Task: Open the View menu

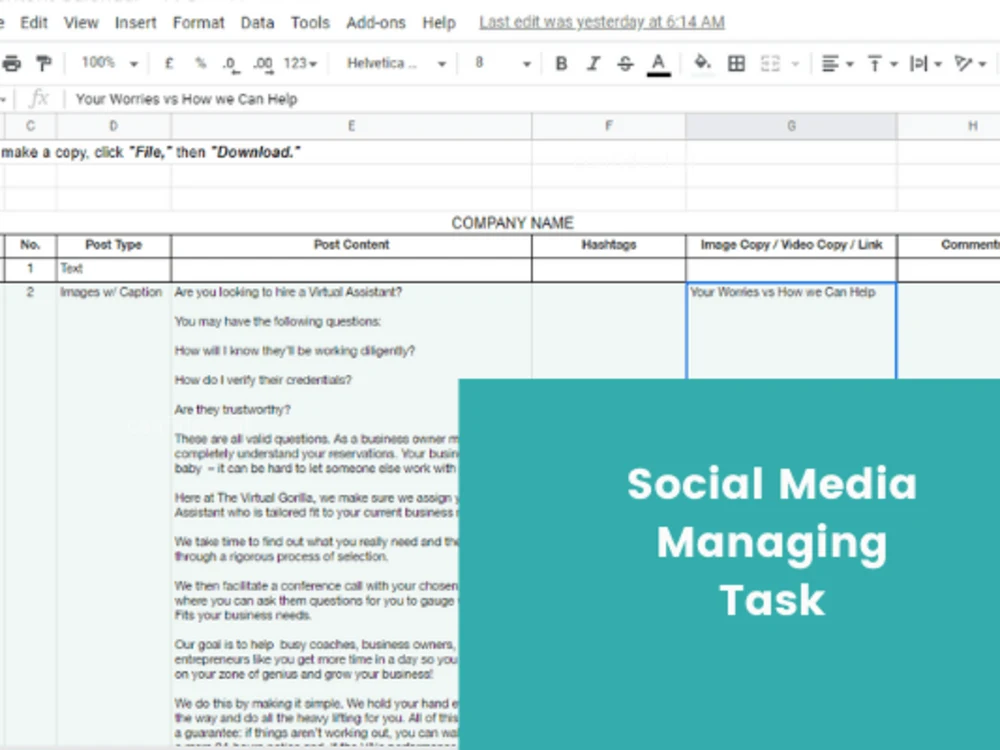Action: tap(81, 23)
